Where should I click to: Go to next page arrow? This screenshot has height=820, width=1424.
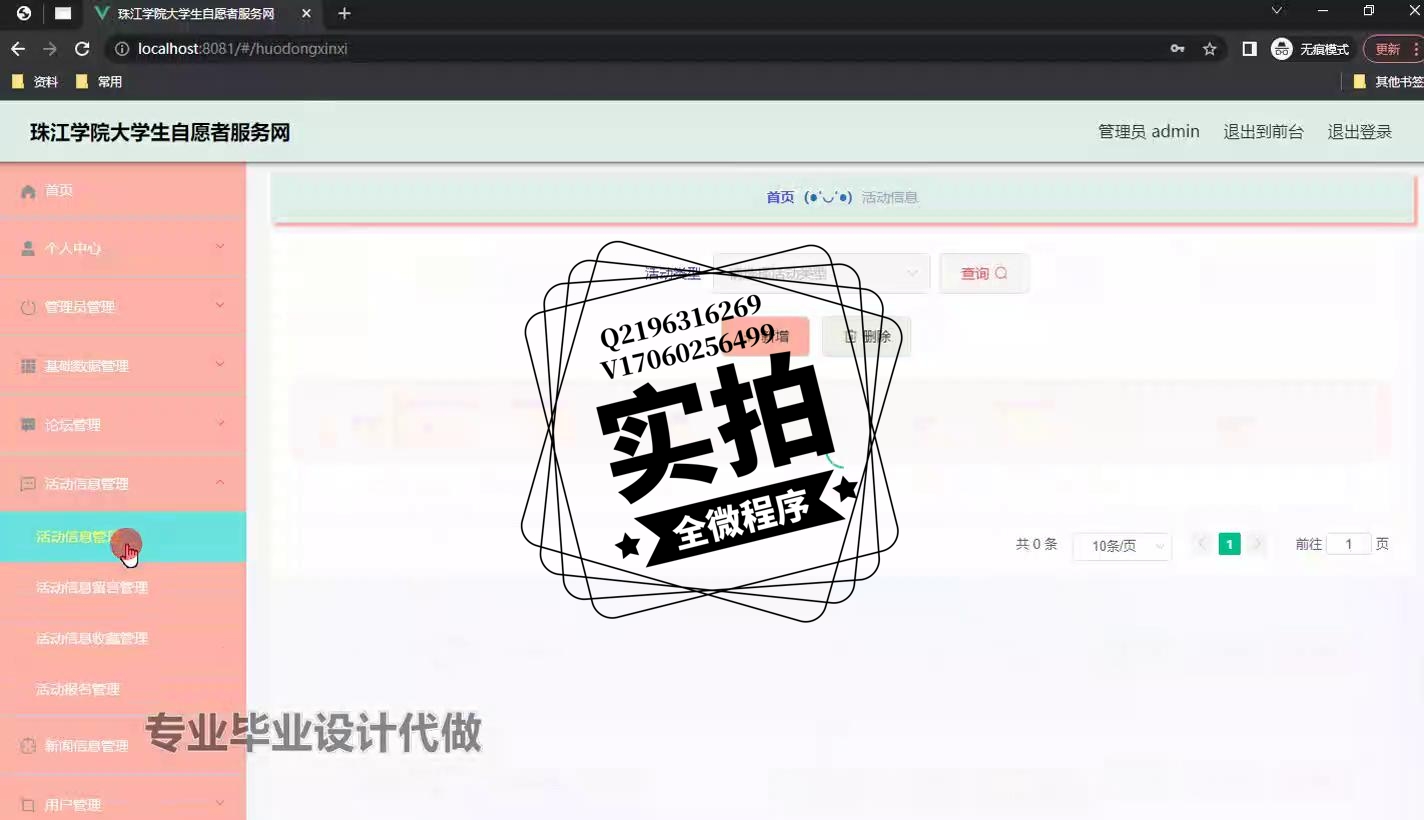1258,544
